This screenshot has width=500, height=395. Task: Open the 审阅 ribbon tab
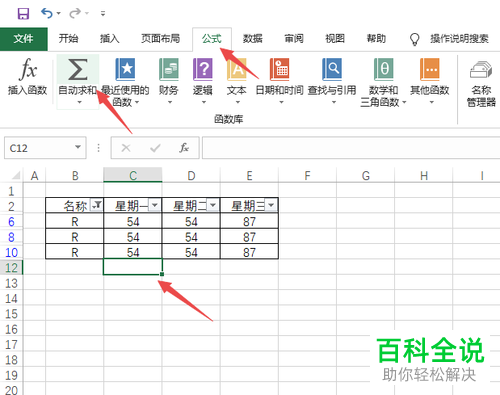point(294,39)
